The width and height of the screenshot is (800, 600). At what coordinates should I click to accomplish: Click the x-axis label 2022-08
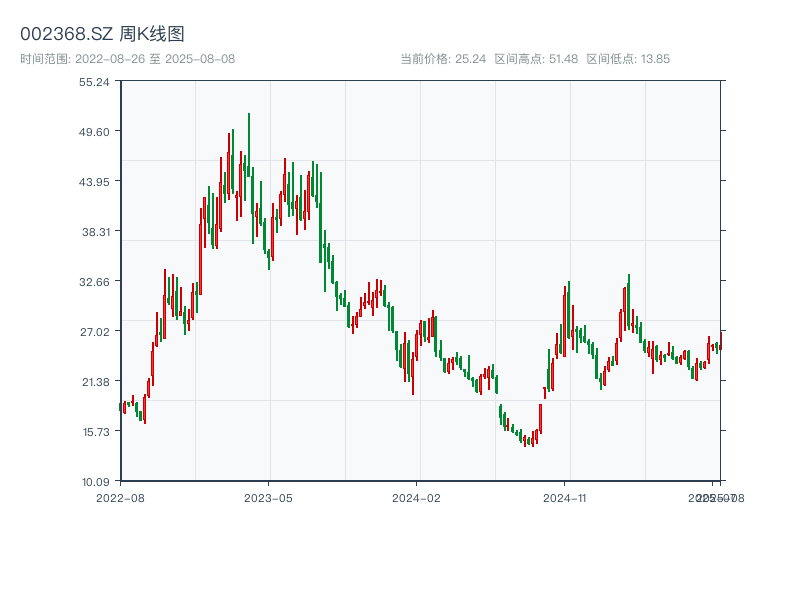(120, 498)
